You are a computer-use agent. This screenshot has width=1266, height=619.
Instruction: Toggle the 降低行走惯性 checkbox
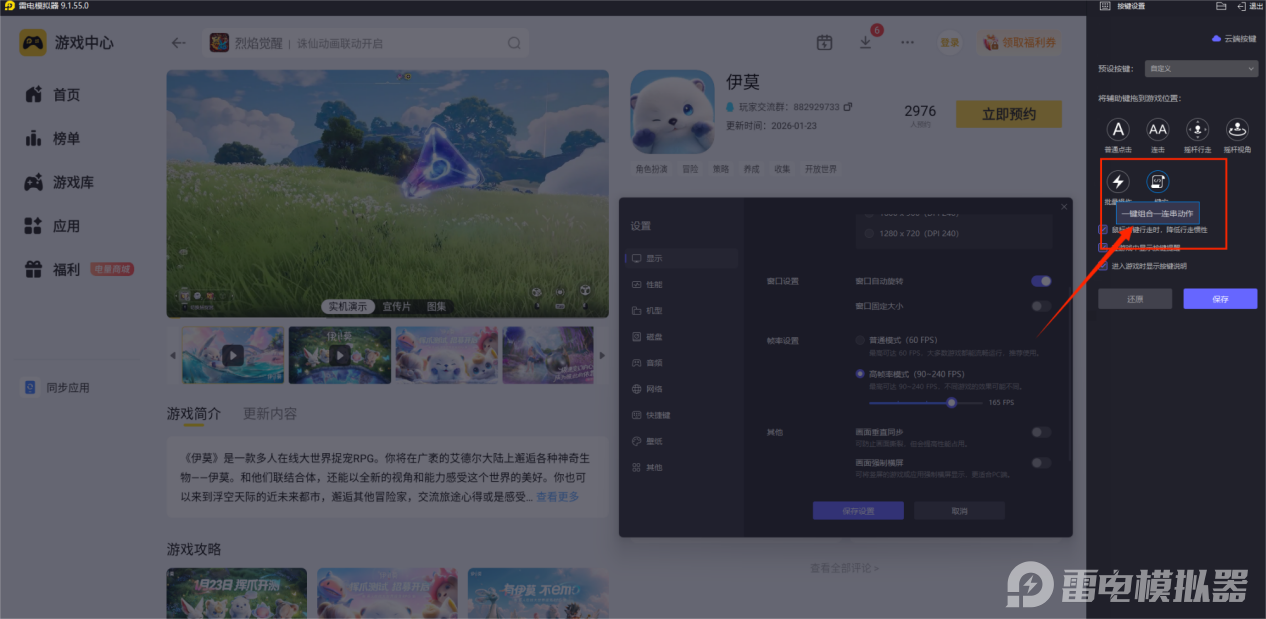click(x=1103, y=229)
